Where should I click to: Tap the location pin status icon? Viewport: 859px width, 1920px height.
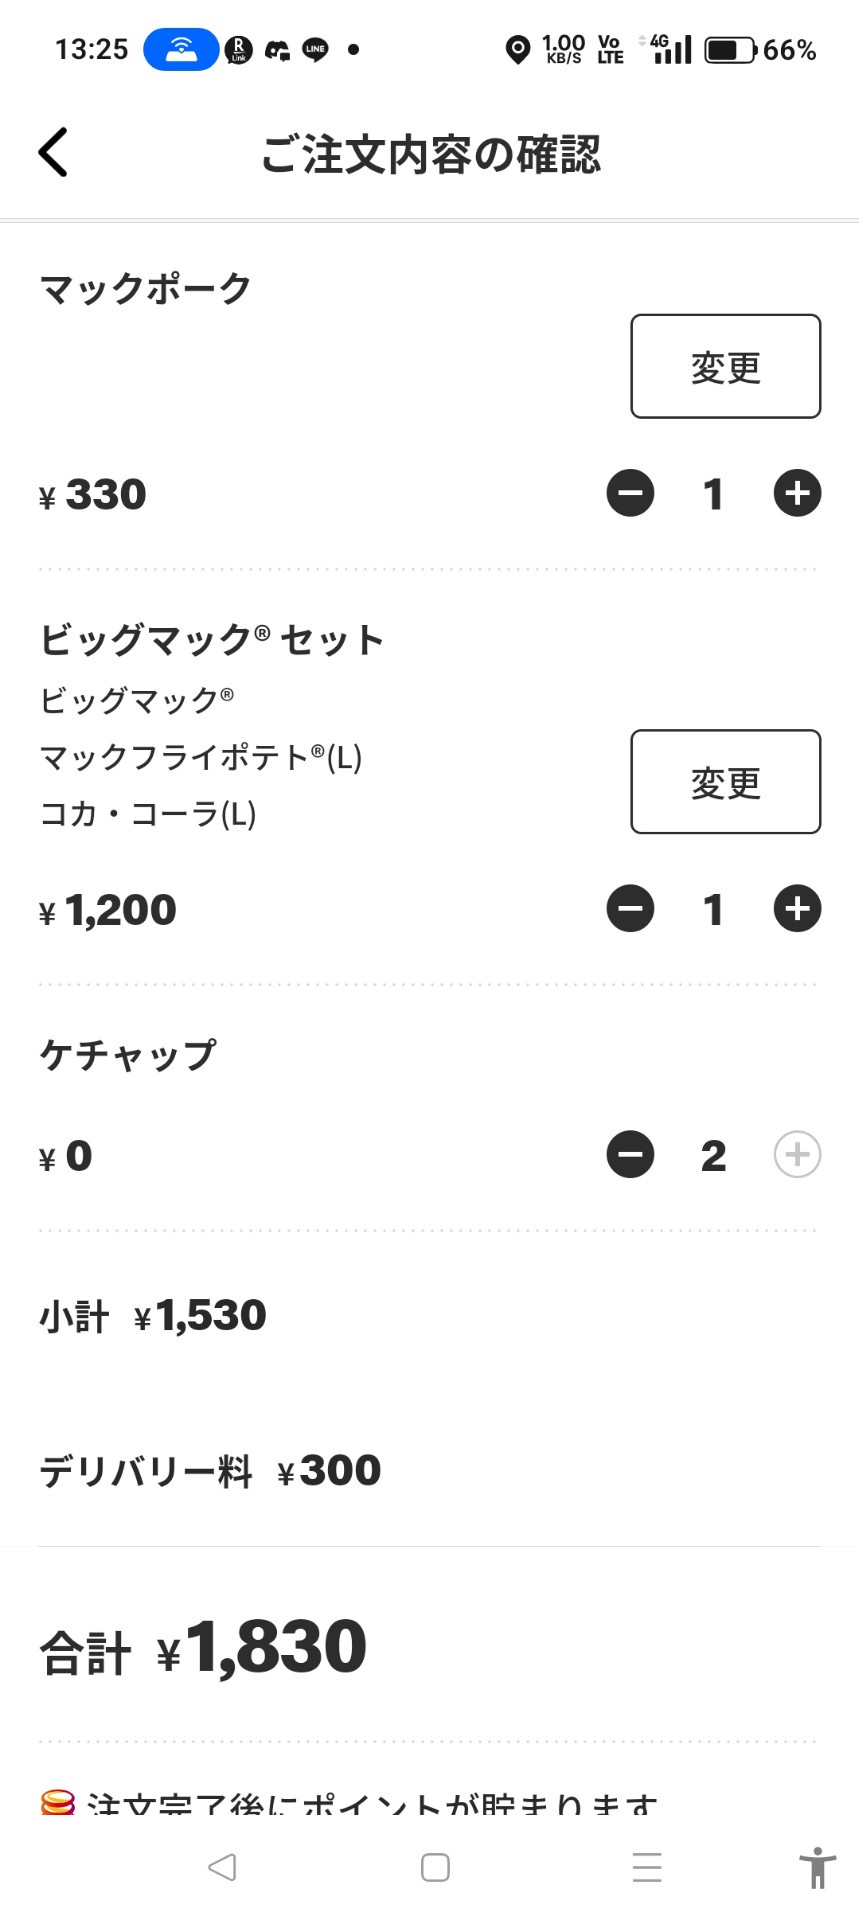[517, 49]
